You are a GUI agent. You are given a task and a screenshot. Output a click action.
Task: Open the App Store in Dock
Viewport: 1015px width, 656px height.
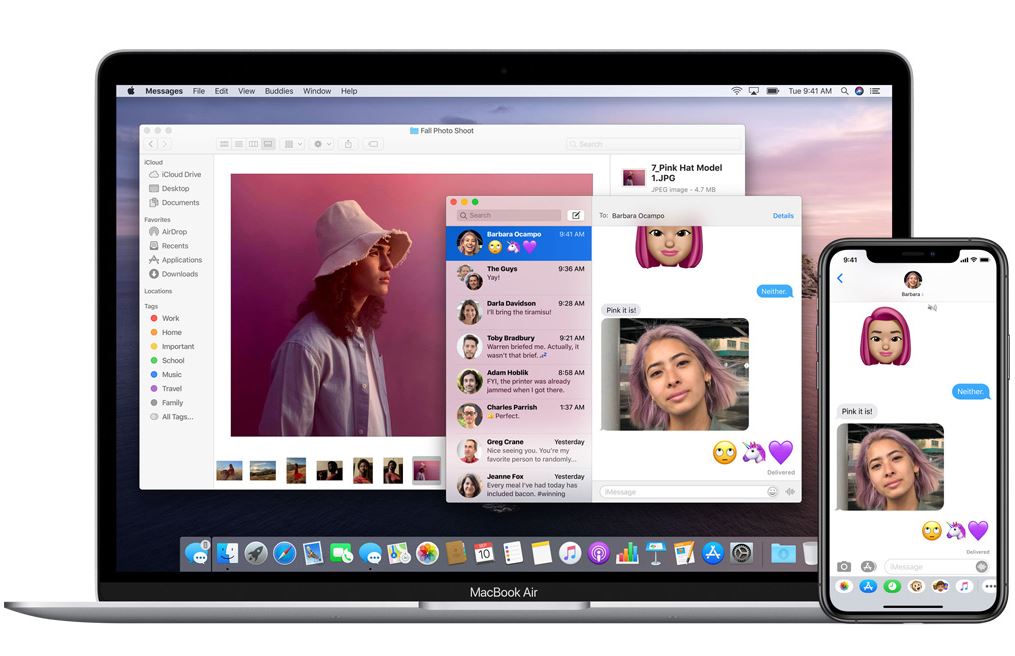coord(713,554)
